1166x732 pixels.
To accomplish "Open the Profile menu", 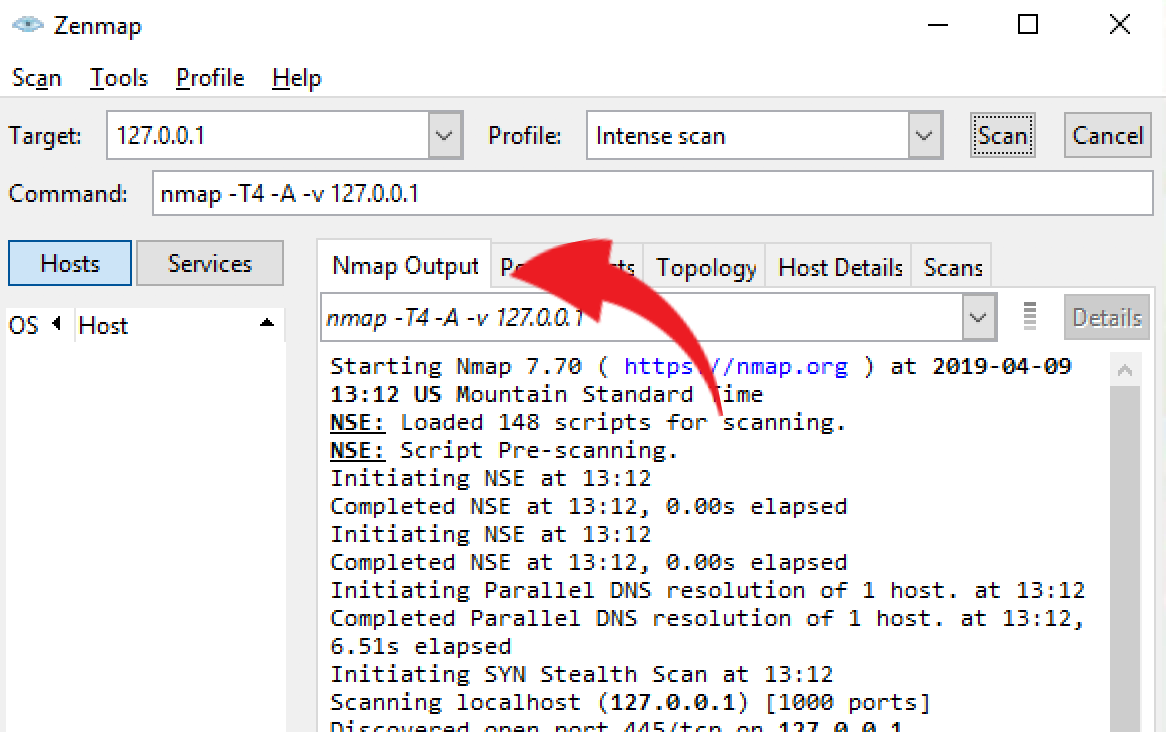I will [x=210, y=78].
